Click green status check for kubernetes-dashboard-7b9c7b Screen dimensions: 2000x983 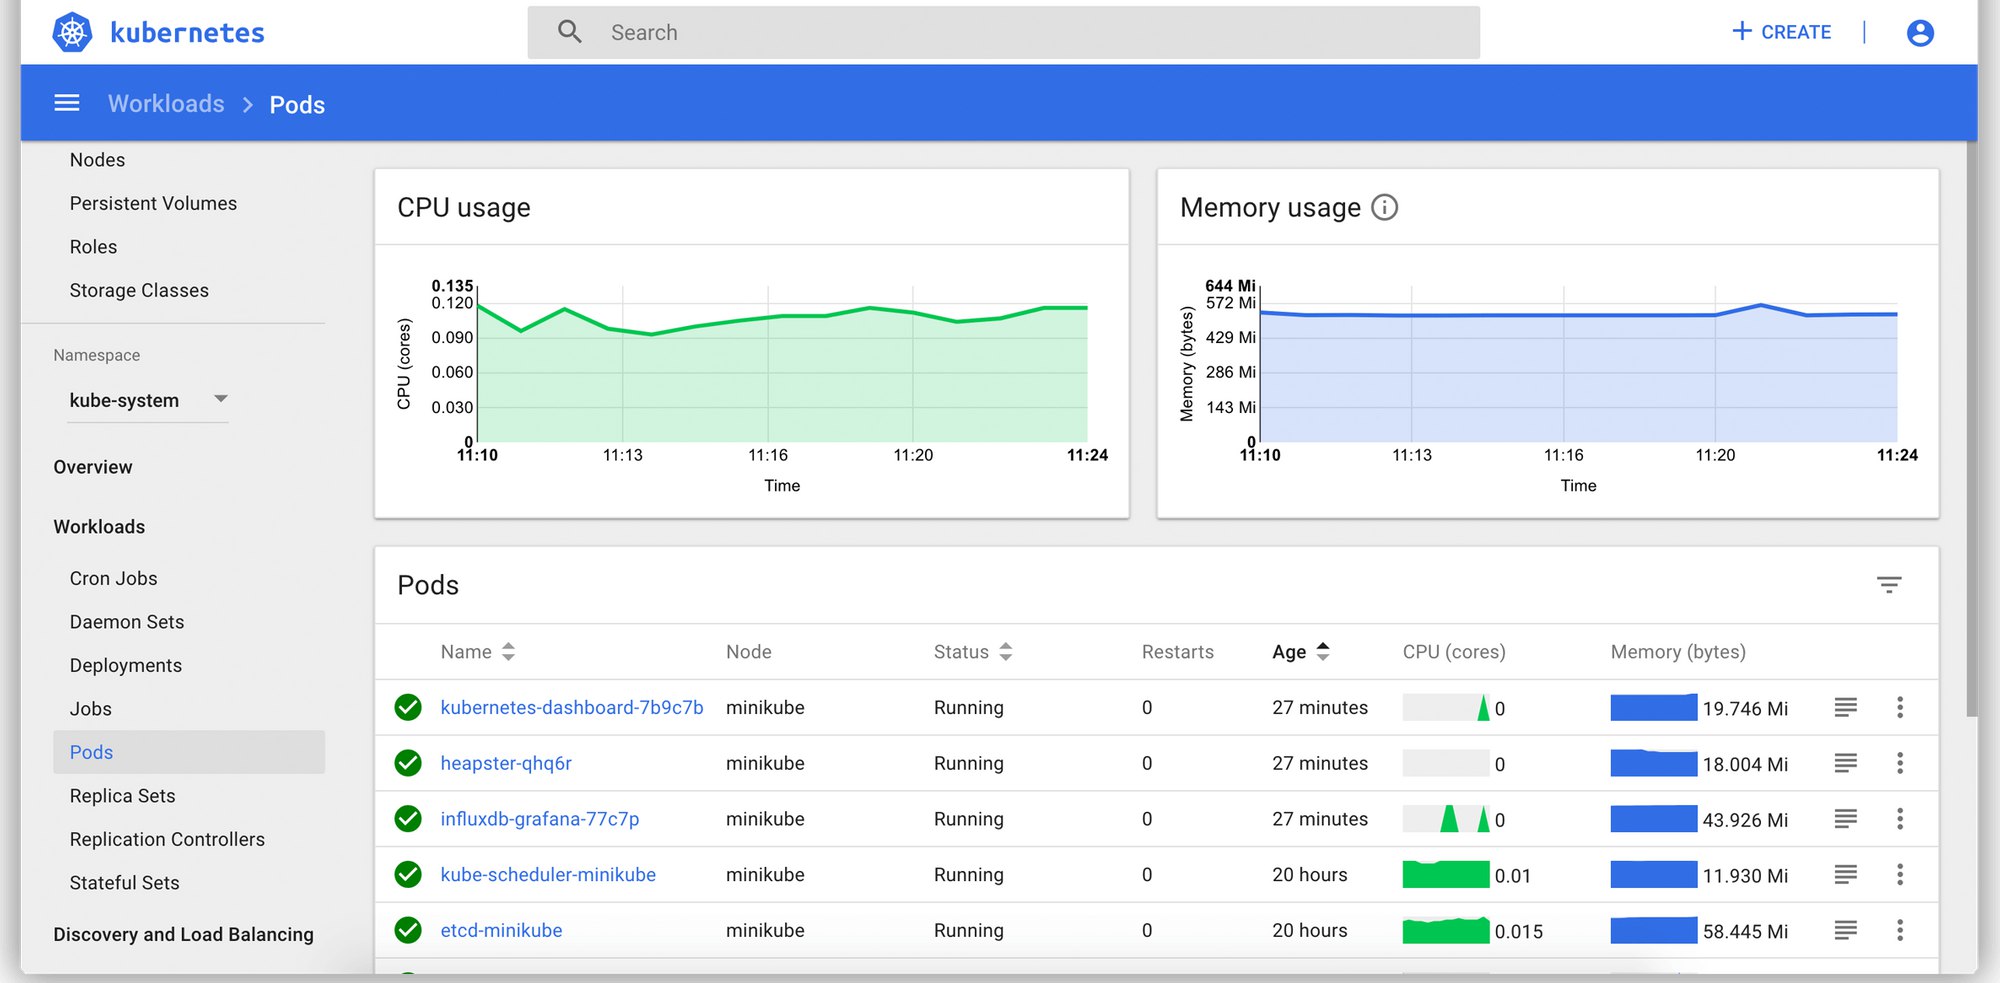coord(408,707)
